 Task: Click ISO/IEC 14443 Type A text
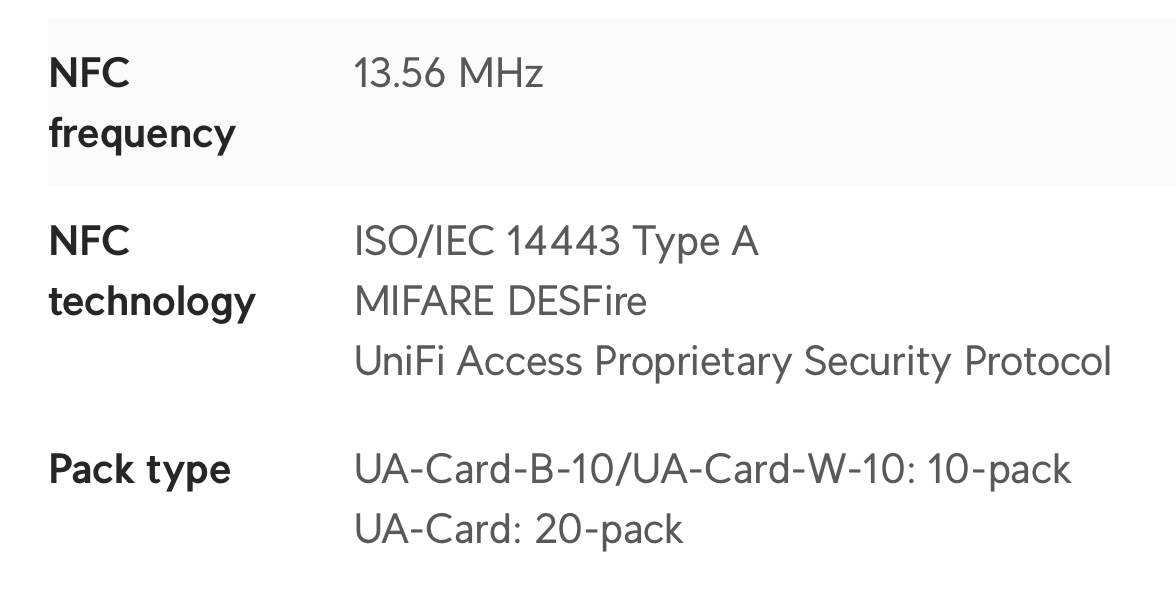pos(556,241)
